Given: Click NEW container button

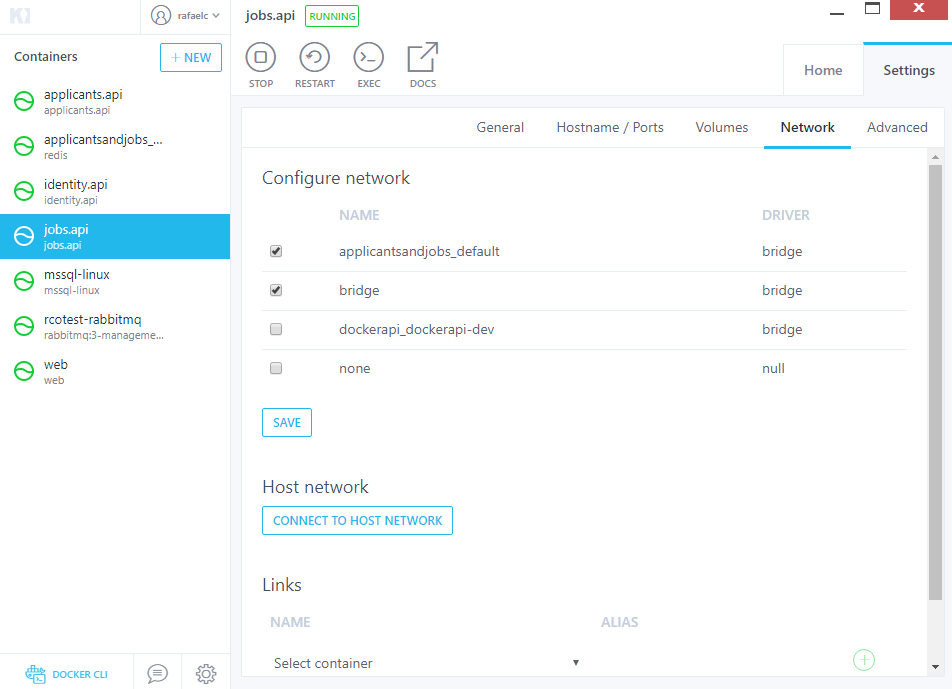Looking at the screenshot, I should [191, 58].
